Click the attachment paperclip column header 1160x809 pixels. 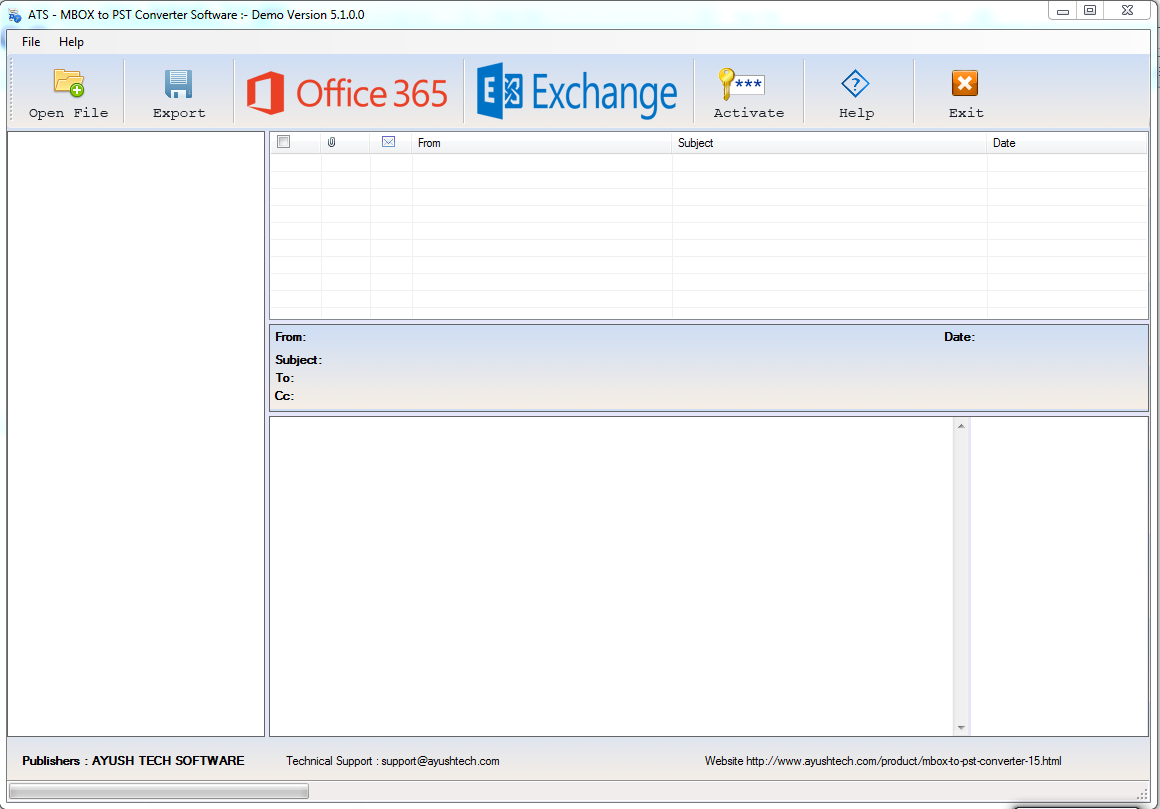click(331, 142)
